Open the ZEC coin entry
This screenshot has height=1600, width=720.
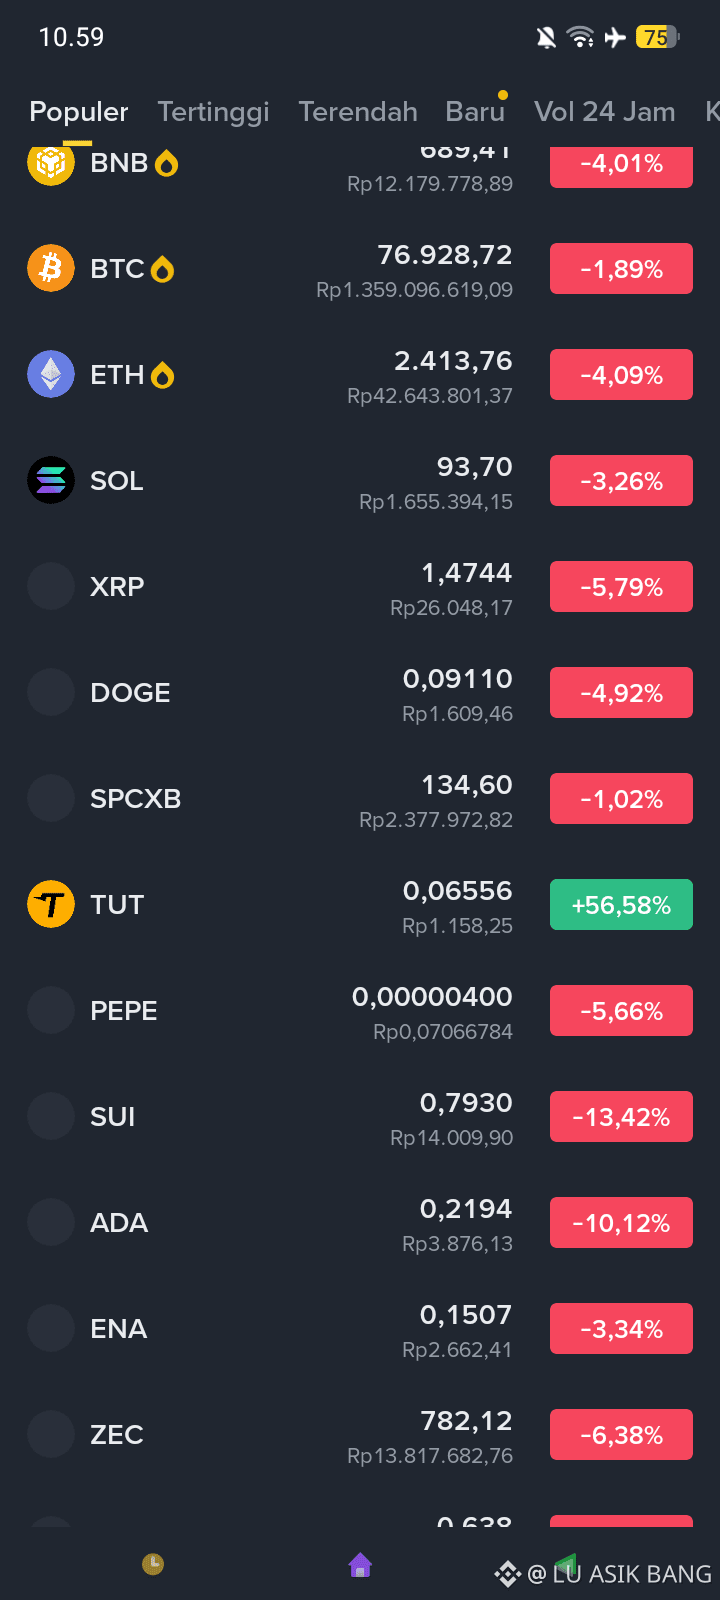(x=360, y=1435)
